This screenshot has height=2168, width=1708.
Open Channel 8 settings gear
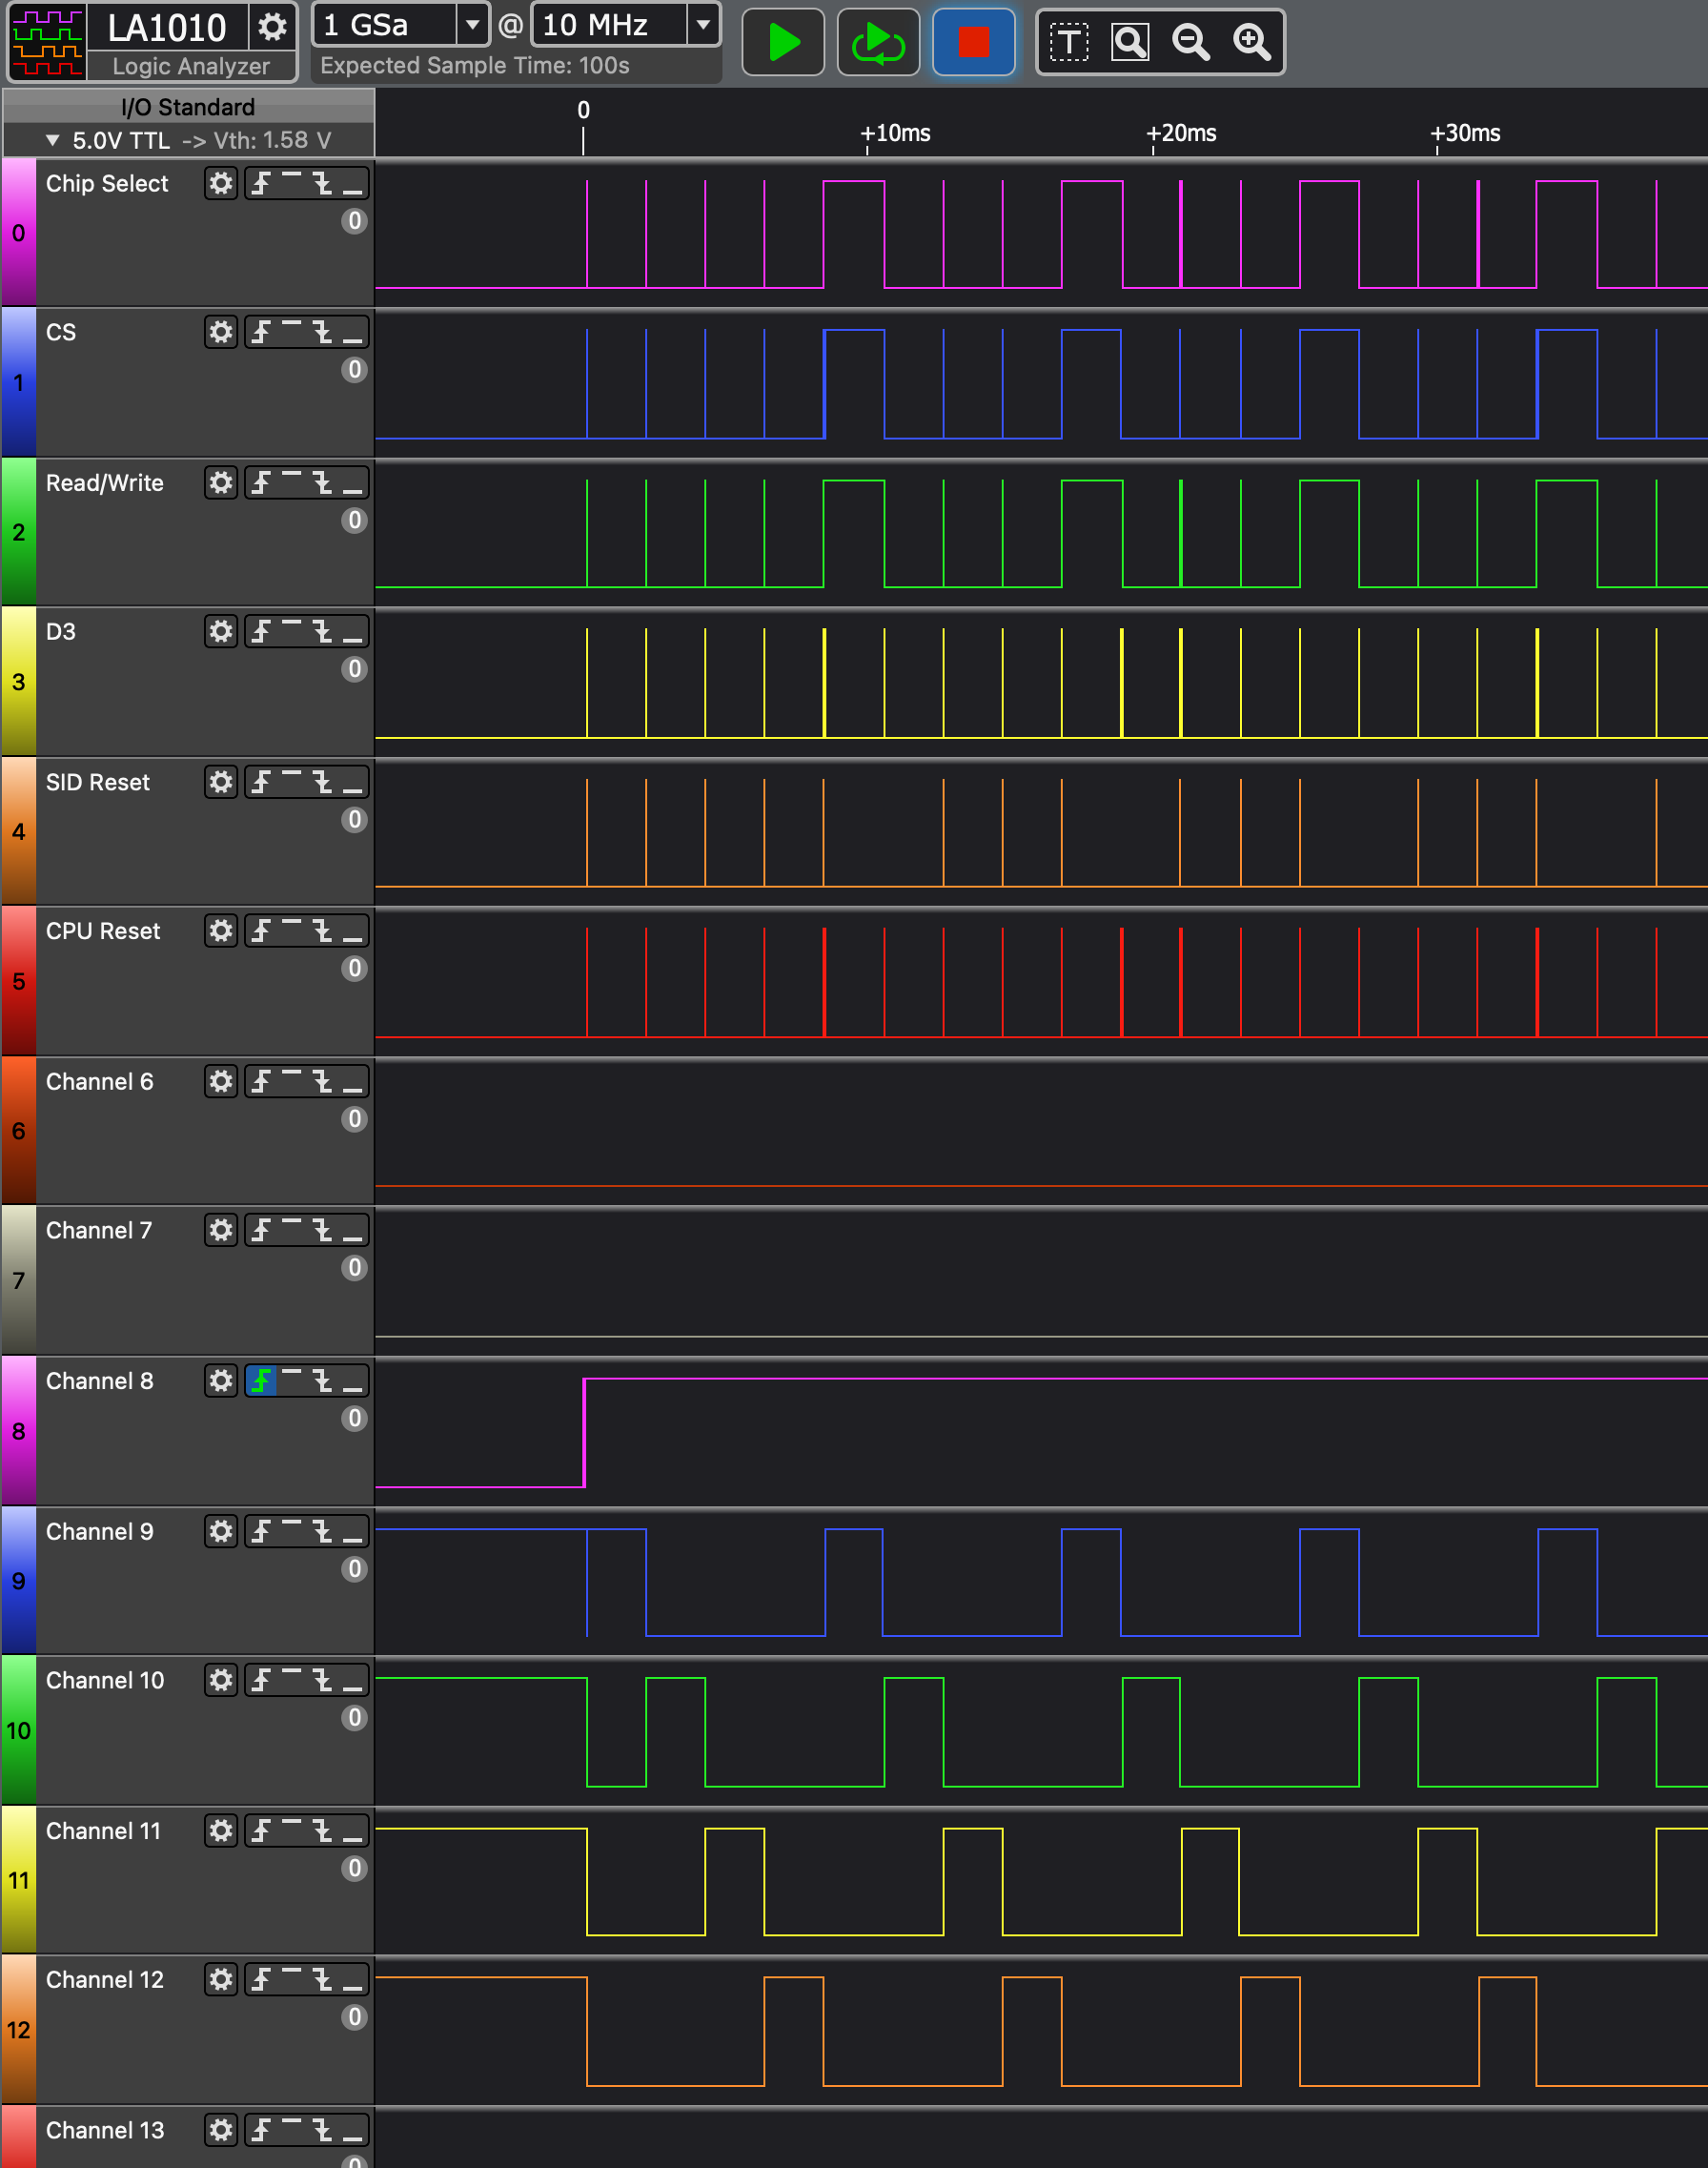pos(221,1381)
